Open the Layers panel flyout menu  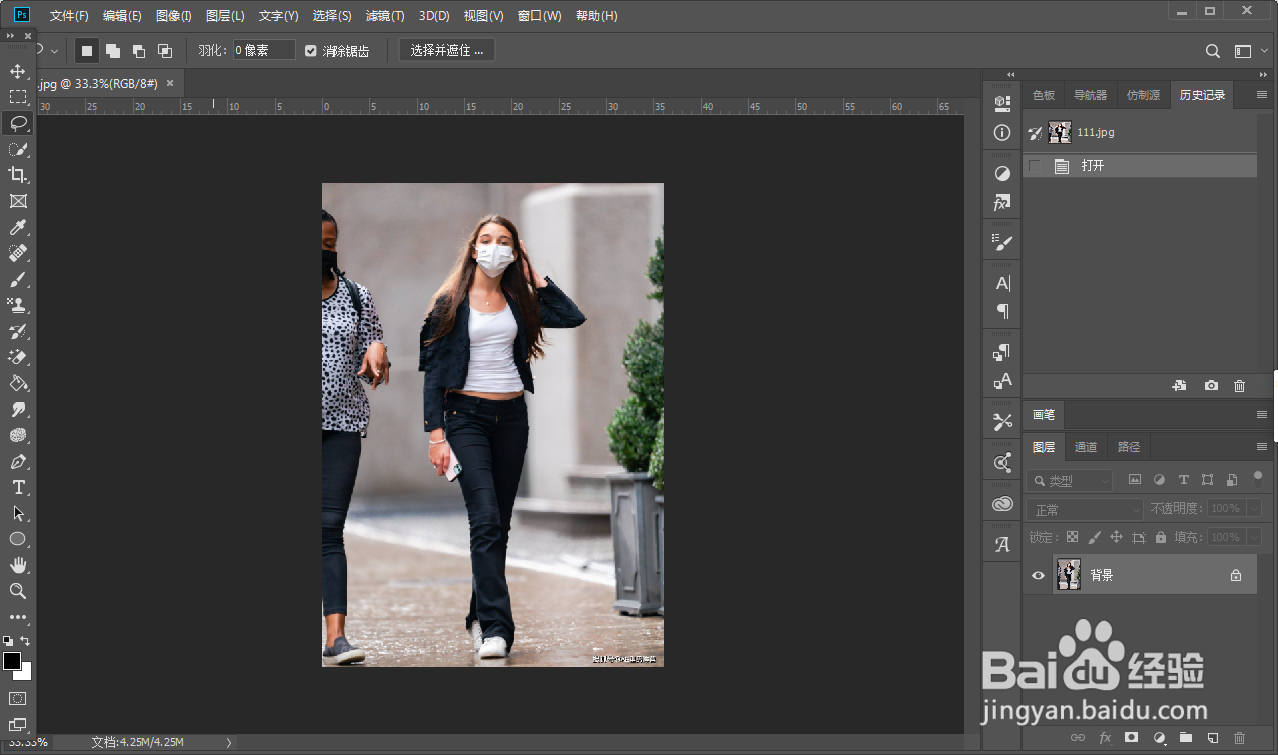click(1260, 446)
